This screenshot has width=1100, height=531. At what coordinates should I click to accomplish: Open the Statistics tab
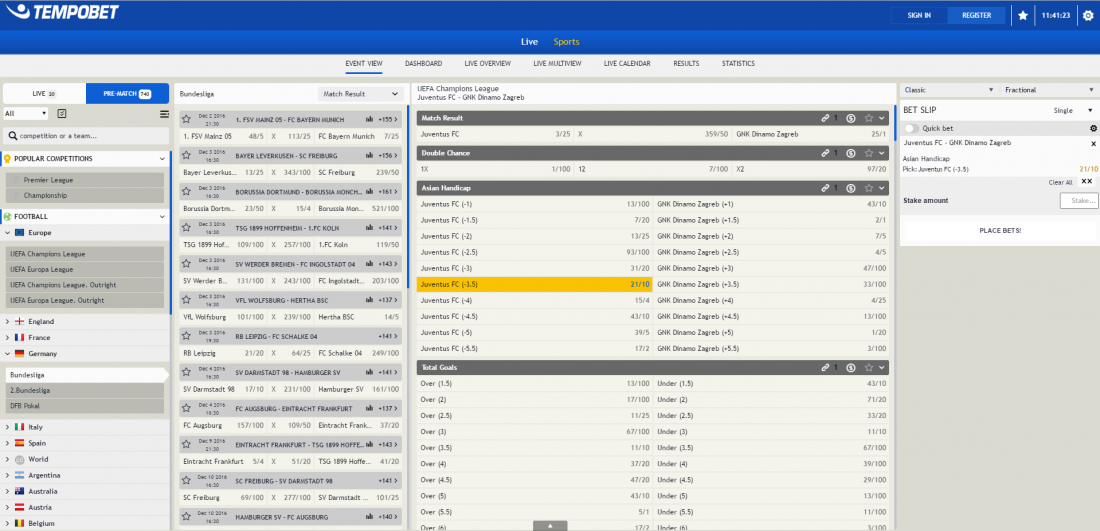coord(738,64)
